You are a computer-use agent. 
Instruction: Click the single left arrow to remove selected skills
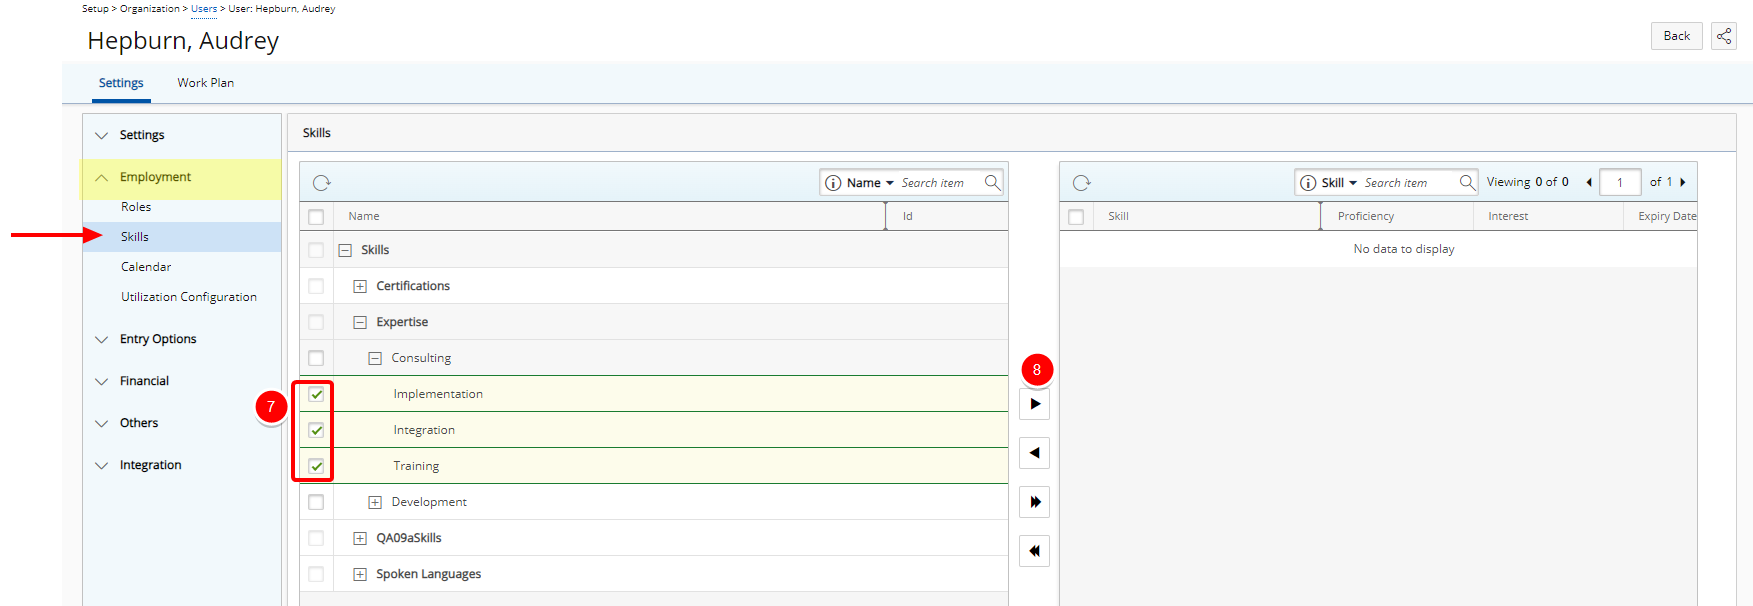1034,453
